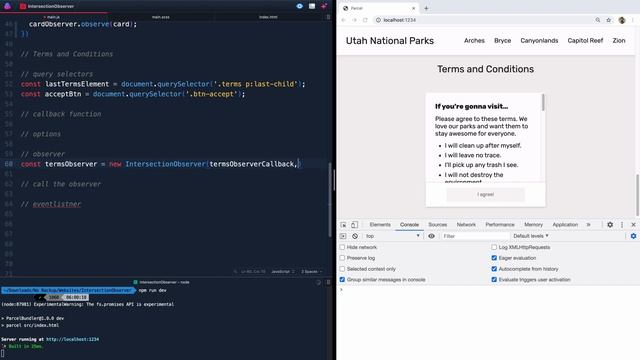The height and width of the screenshot is (360, 640).
Task: Select the Console tab in DevTools
Action: [x=409, y=225]
